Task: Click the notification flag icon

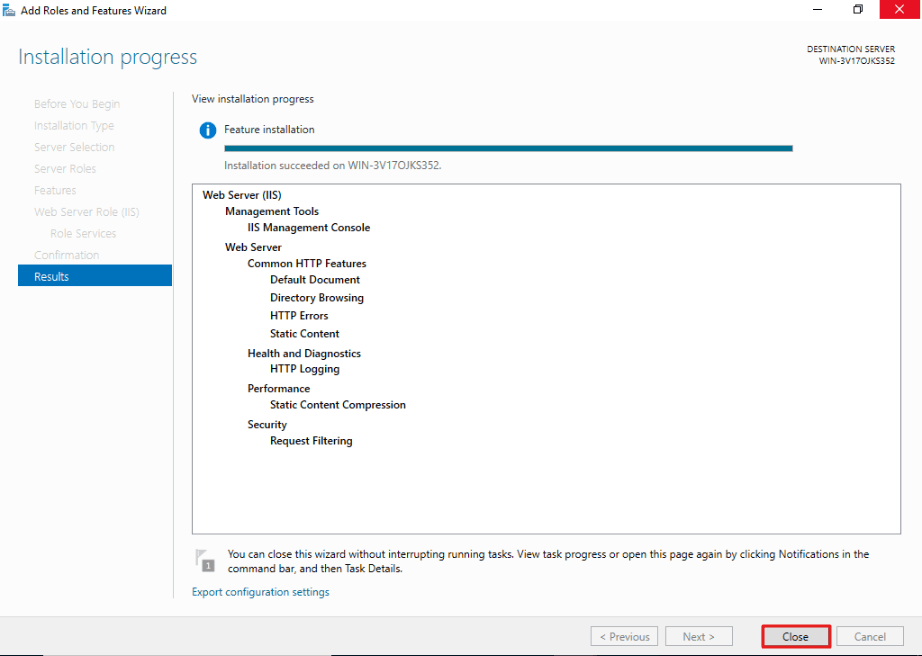Action: [205, 560]
